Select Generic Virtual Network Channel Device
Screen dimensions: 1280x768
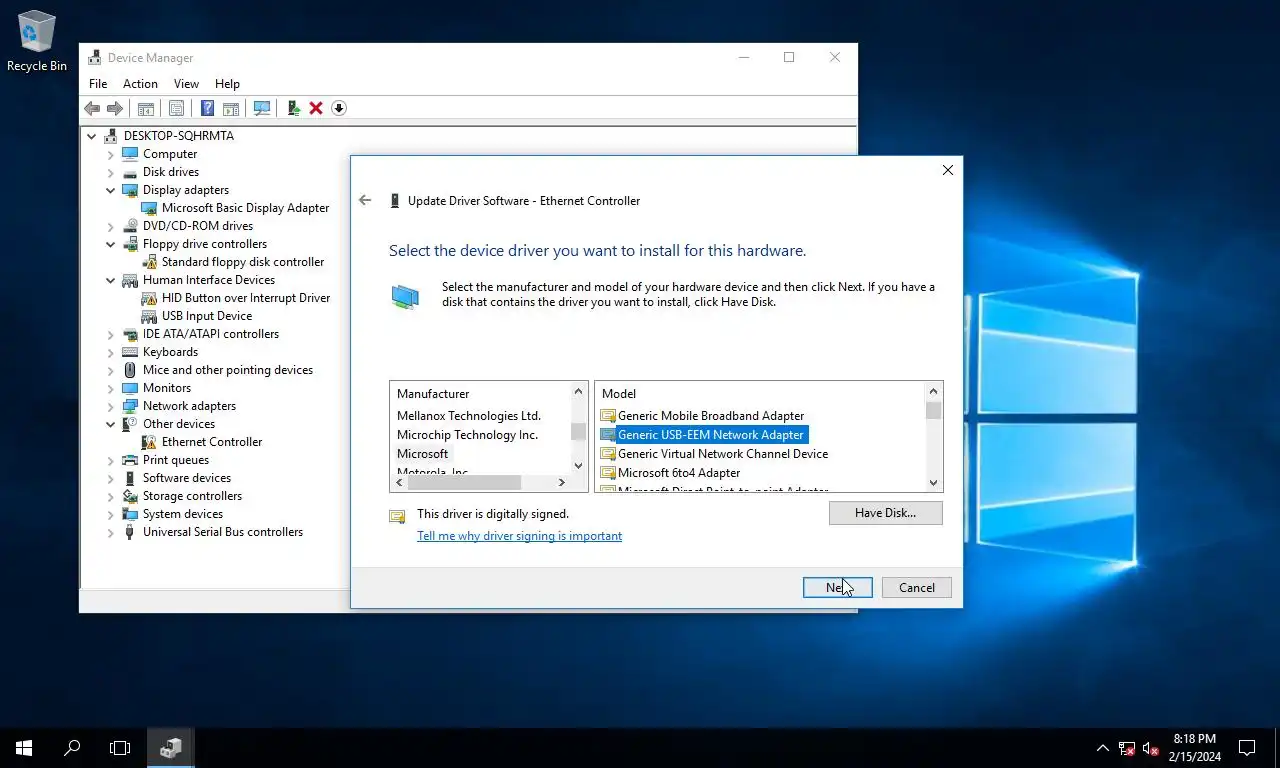pos(723,454)
